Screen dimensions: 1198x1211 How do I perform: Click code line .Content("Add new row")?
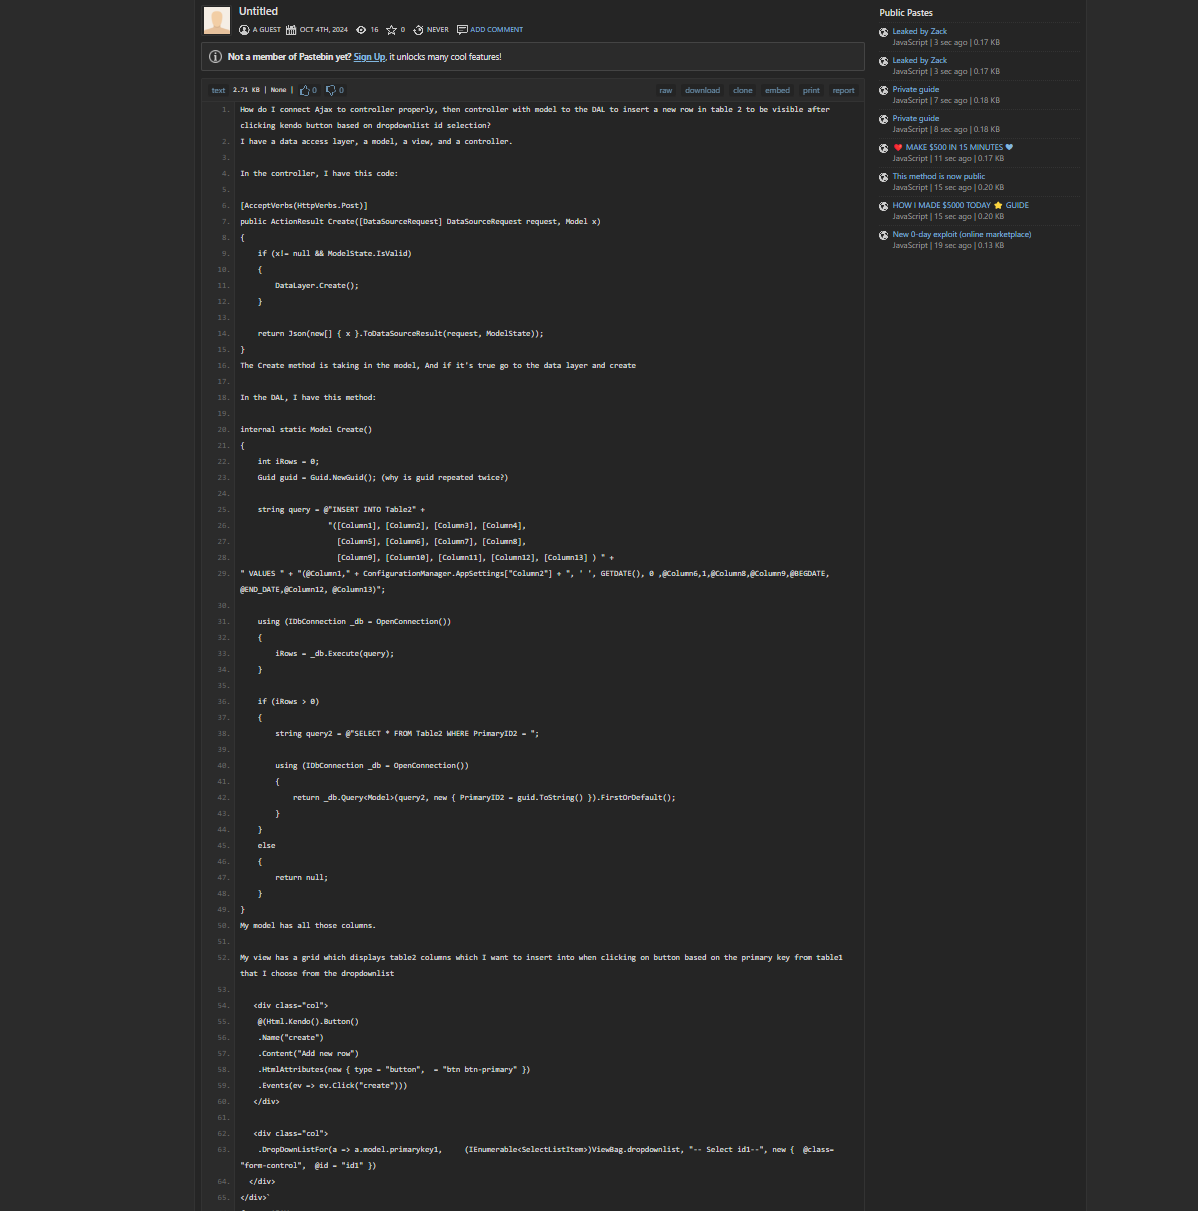point(308,1053)
